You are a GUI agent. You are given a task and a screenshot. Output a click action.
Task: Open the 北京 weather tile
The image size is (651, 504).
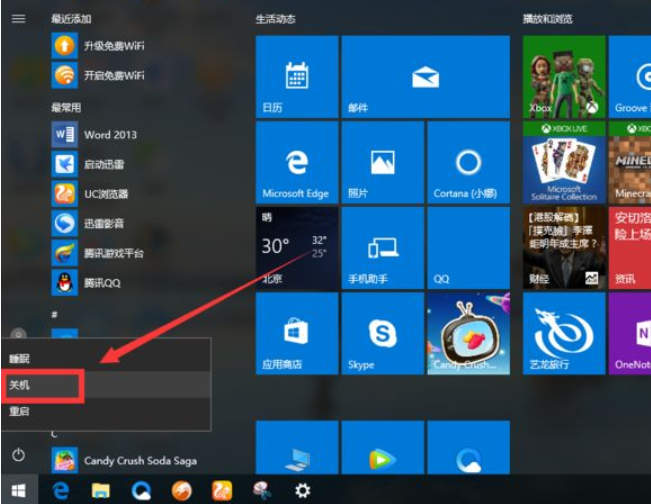point(297,249)
